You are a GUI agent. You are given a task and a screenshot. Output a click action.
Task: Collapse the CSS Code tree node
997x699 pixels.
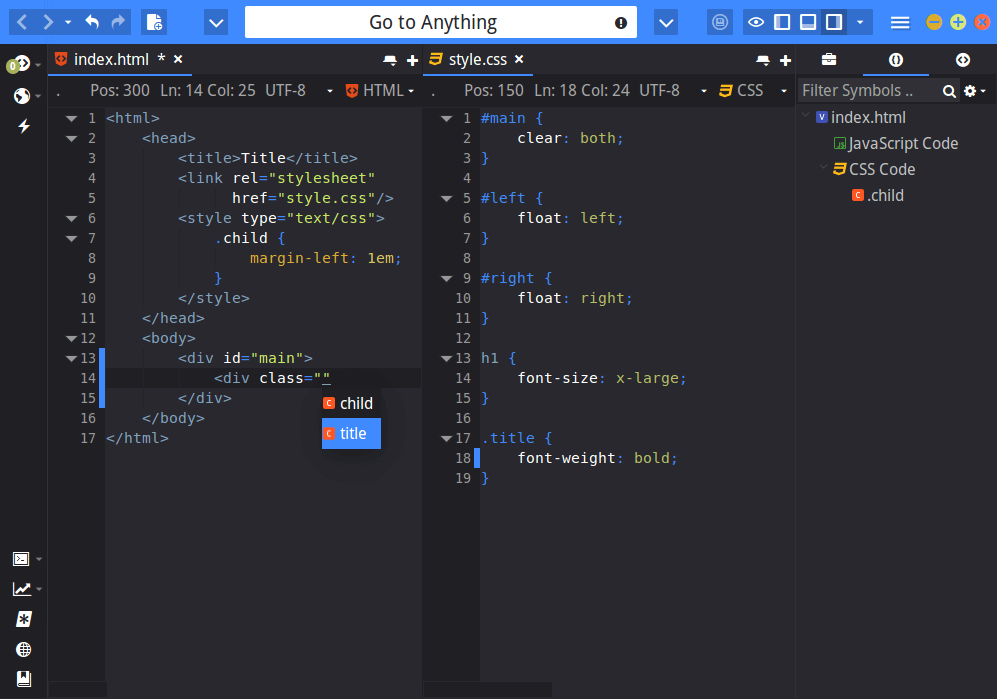click(x=823, y=167)
